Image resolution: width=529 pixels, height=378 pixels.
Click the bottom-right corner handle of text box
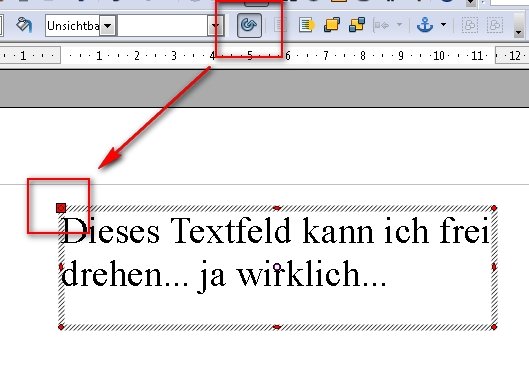494,327
